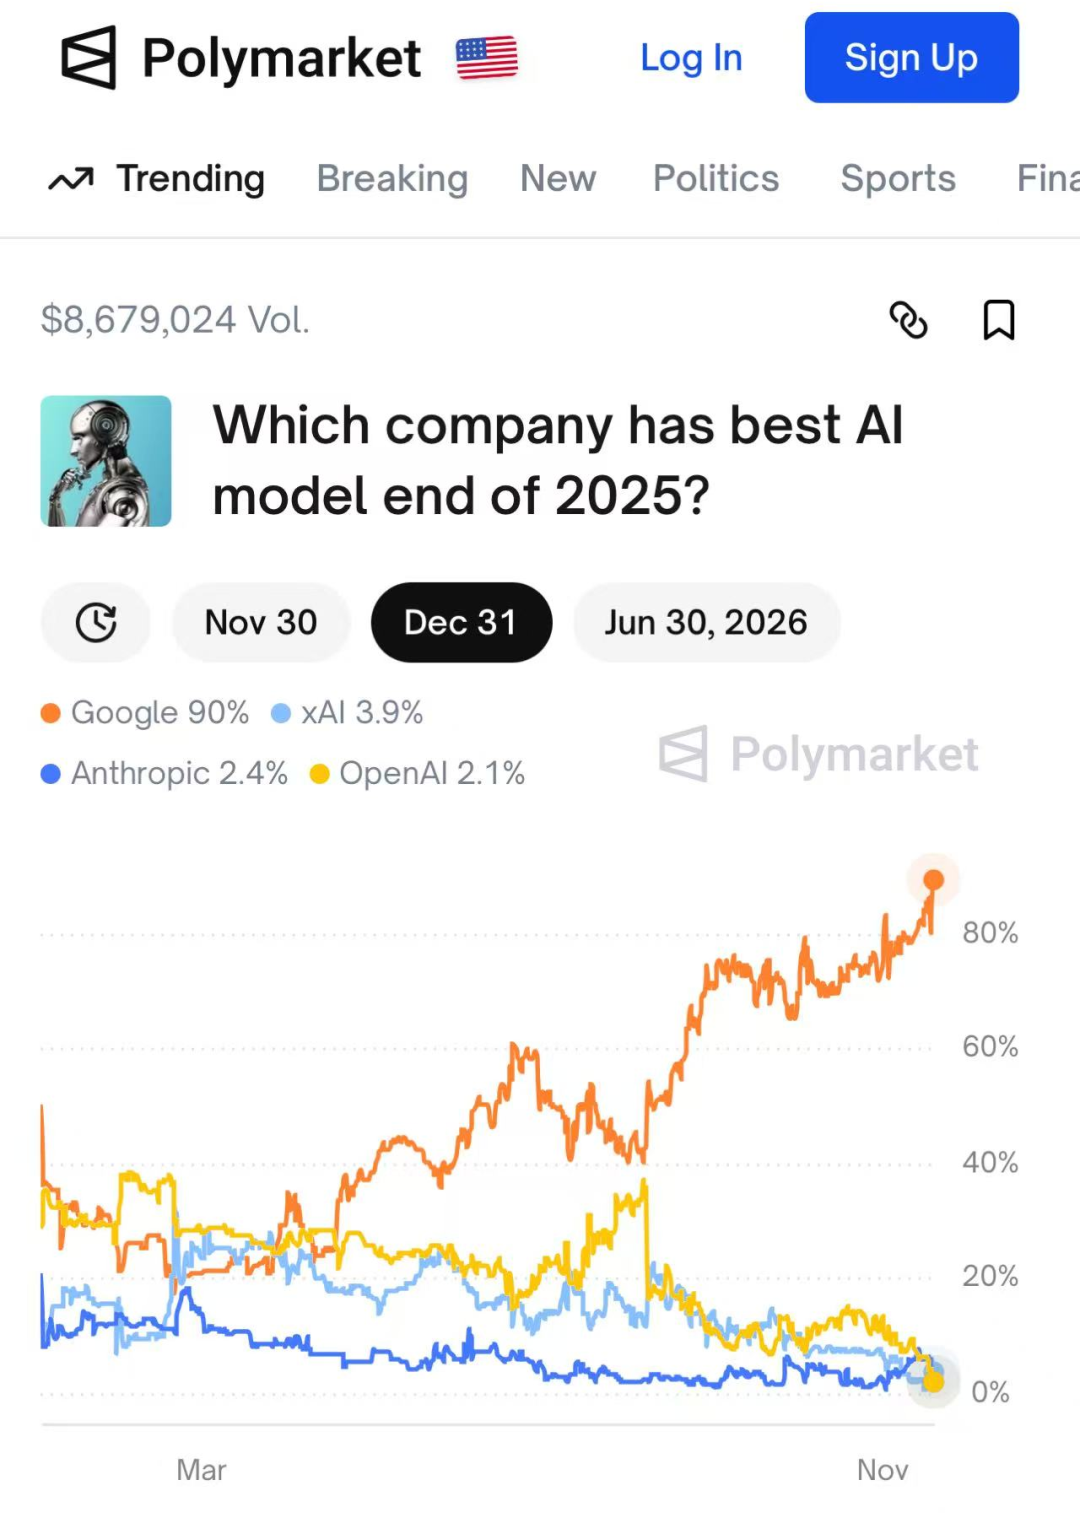This screenshot has height=1513, width=1080.
Task: Select the Nov 30 date option
Action: pyautogui.click(x=261, y=622)
